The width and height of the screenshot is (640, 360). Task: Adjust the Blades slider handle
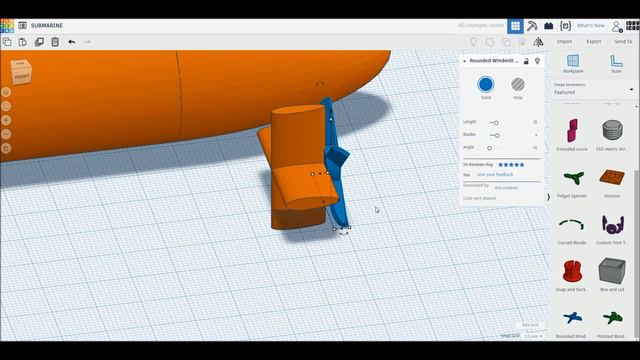click(x=497, y=135)
